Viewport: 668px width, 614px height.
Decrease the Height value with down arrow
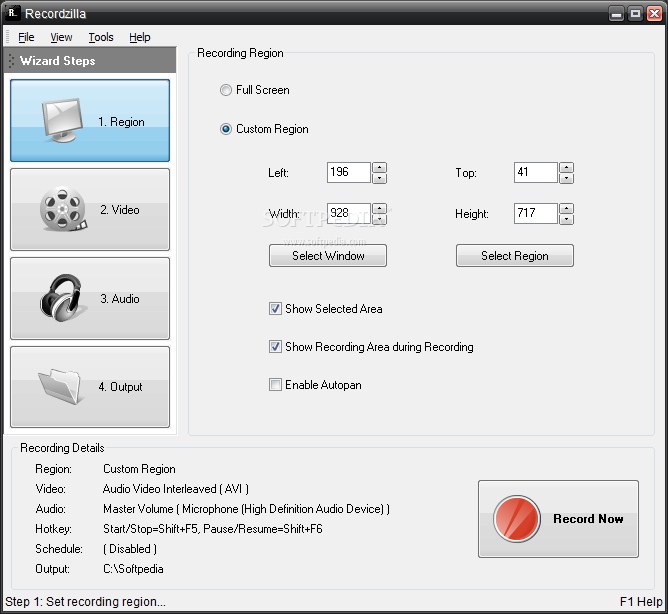(567, 219)
